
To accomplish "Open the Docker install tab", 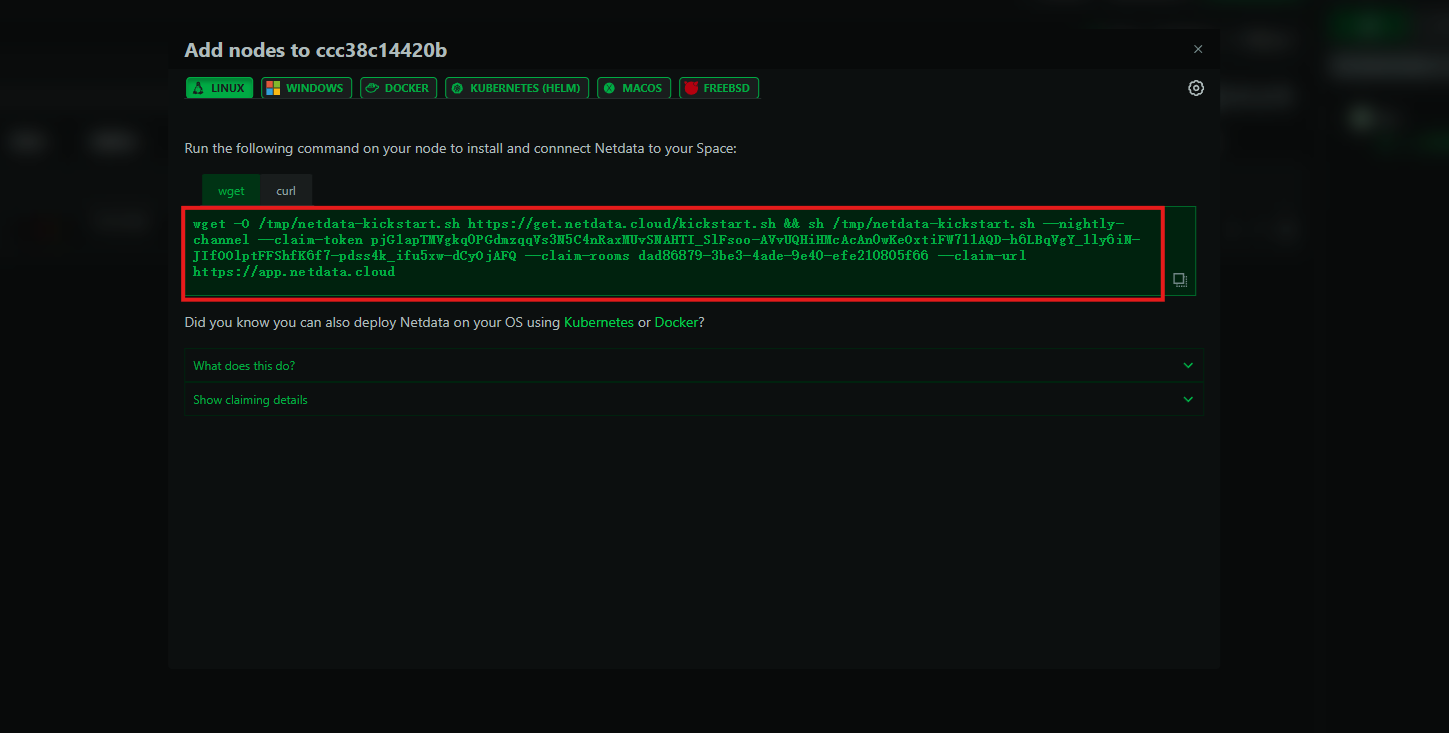I will [x=398, y=88].
